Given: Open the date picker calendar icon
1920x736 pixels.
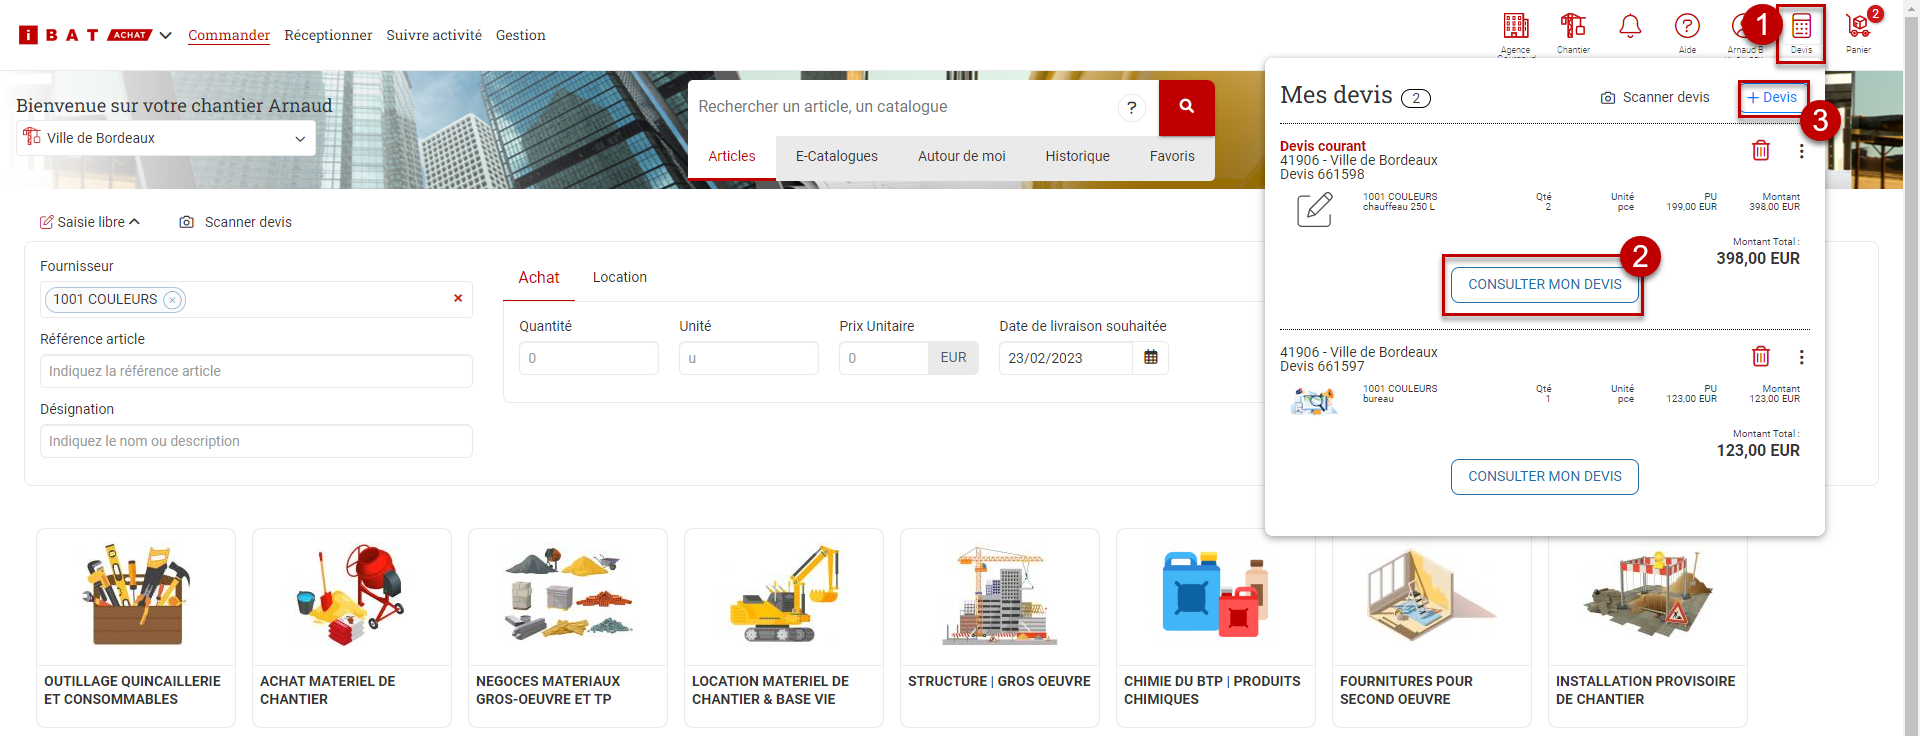Looking at the screenshot, I should (1151, 358).
